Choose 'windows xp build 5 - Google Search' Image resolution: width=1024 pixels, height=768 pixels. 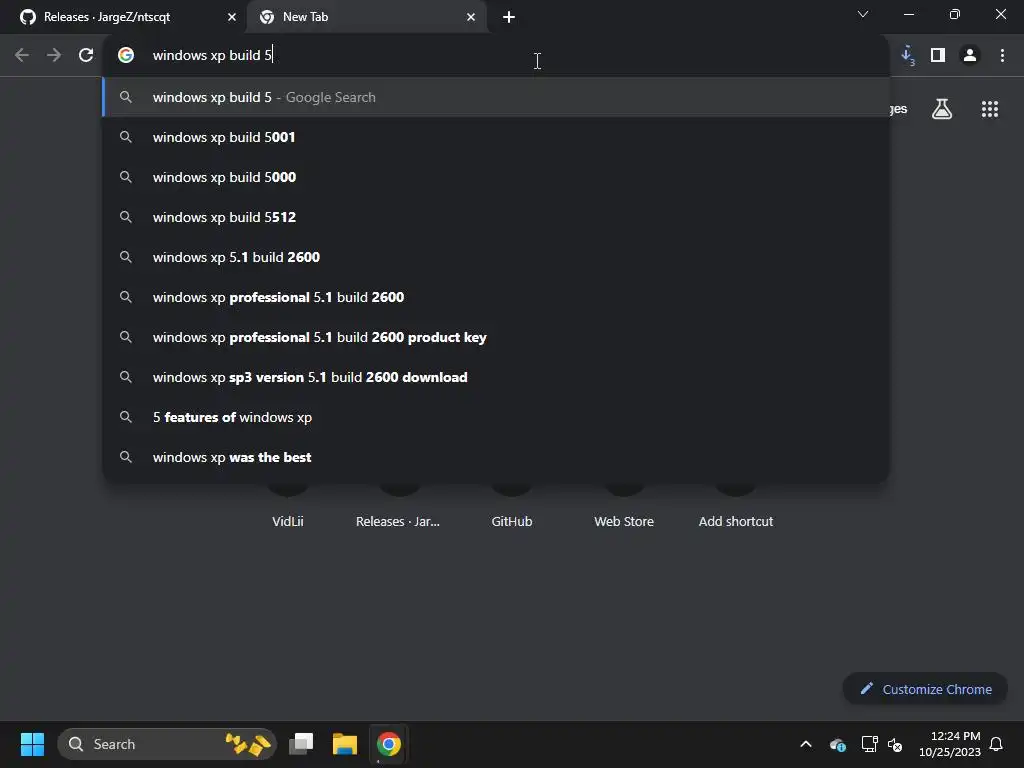(x=496, y=97)
